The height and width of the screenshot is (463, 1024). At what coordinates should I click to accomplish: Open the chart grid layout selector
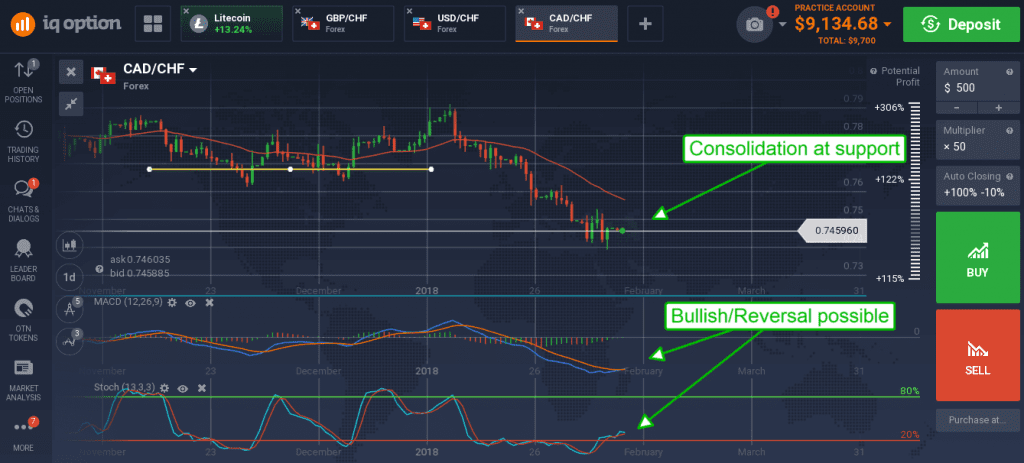point(153,24)
